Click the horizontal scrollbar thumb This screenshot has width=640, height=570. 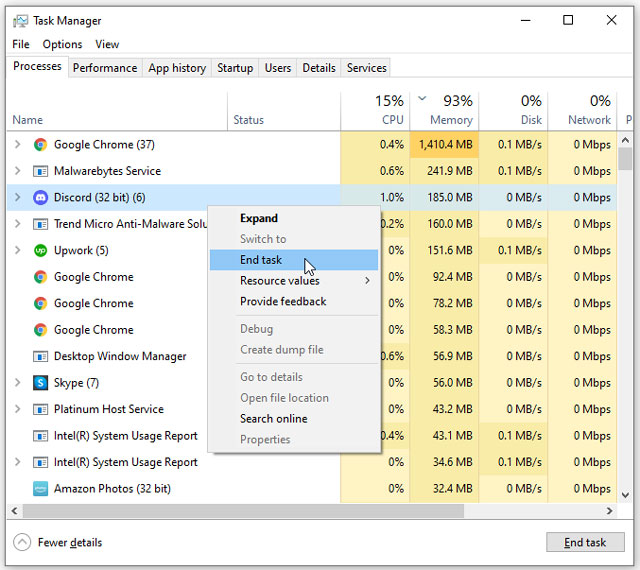click(x=243, y=511)
